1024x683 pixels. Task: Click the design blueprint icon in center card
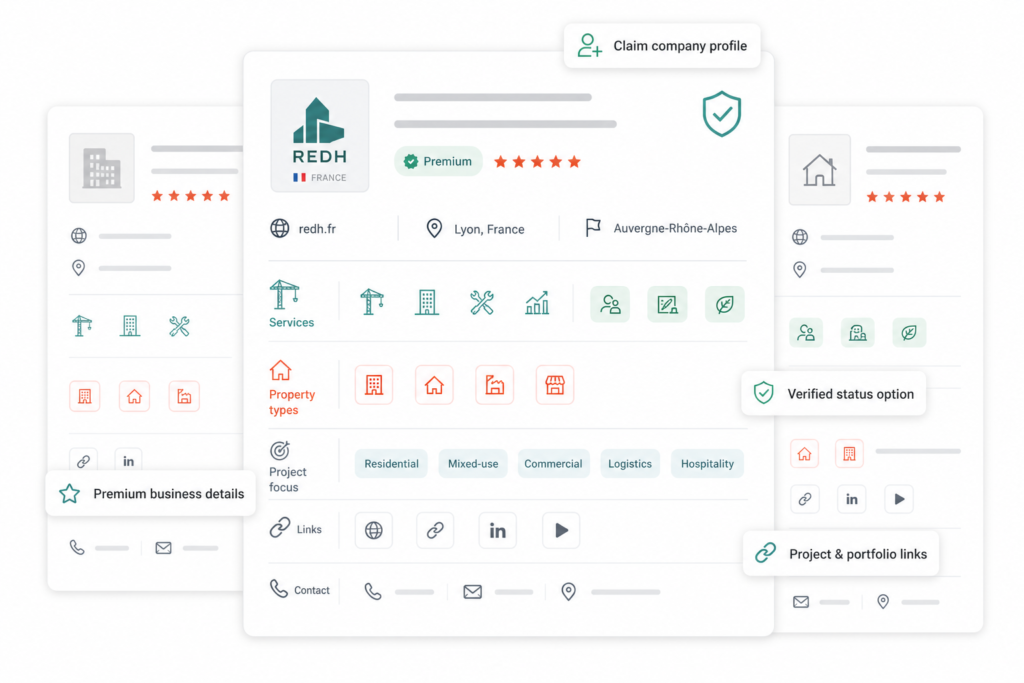coord(667,304)
